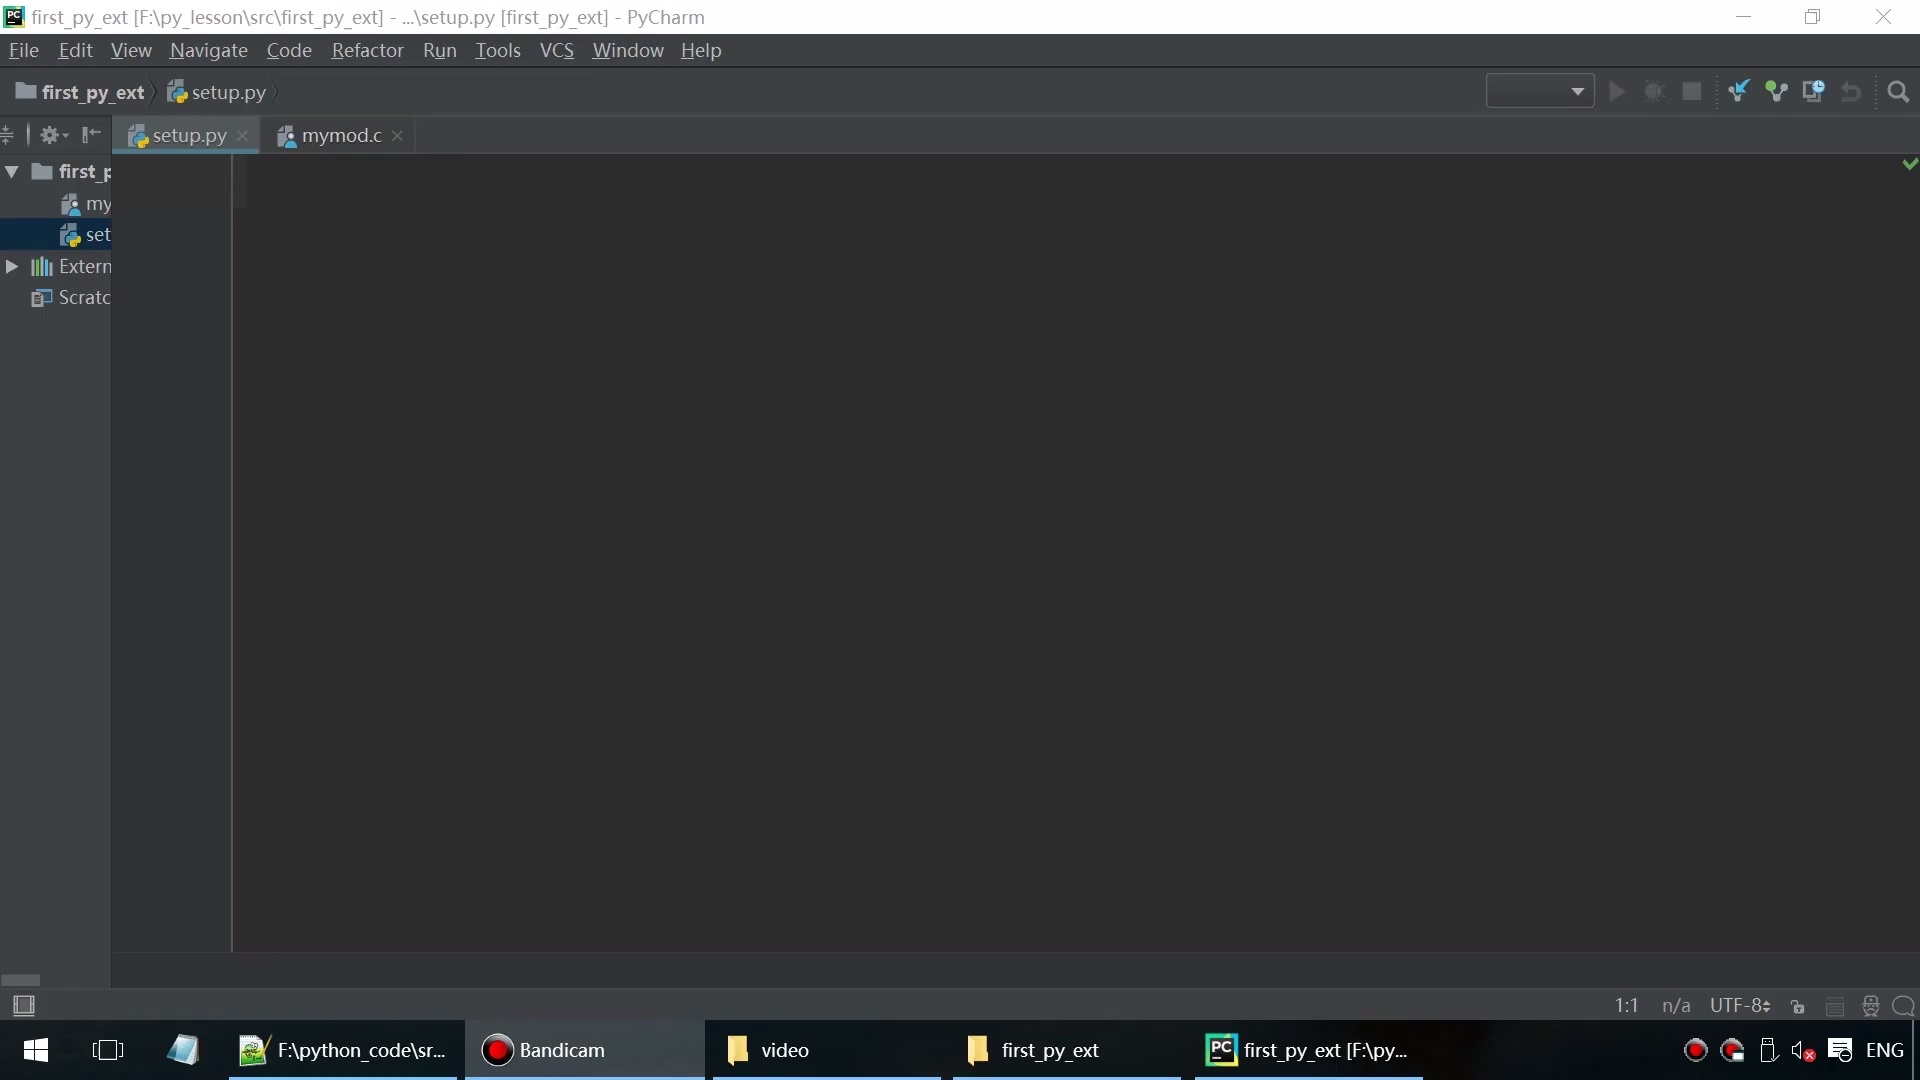The image size is (1920, 1080).
Task: Open the Hector inspections inspector icon
Action: click(1870, 1006)
